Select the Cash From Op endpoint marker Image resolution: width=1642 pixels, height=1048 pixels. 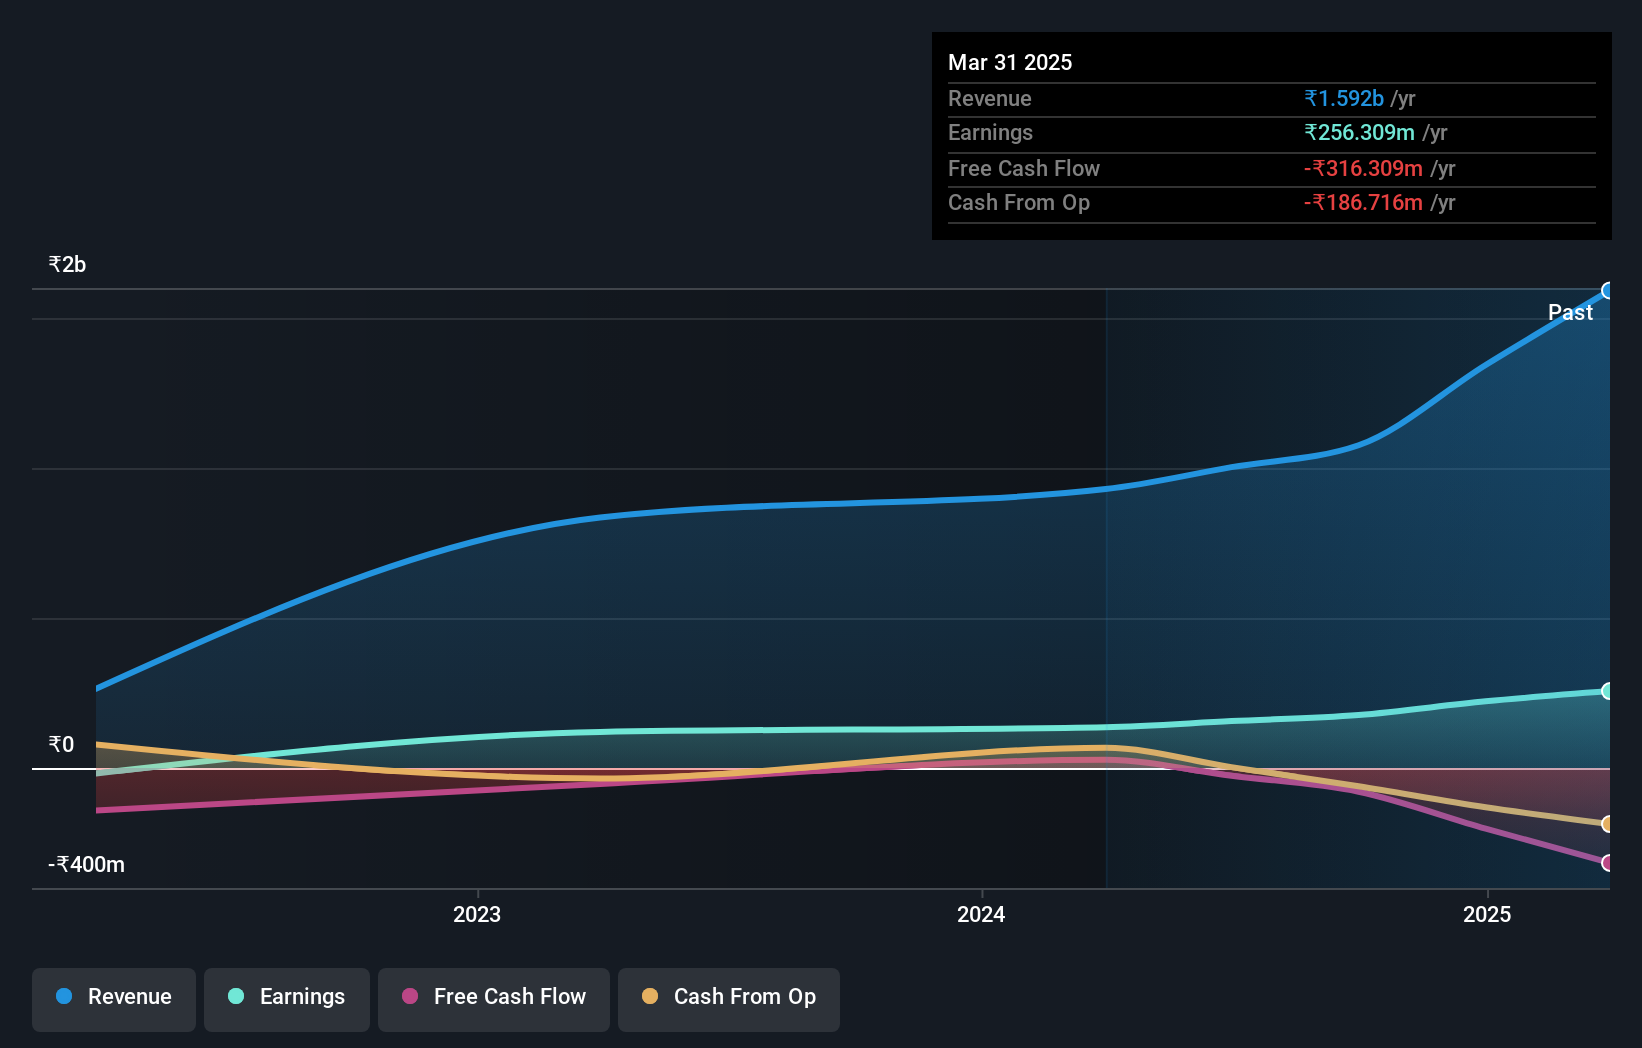click(1607, 824)
